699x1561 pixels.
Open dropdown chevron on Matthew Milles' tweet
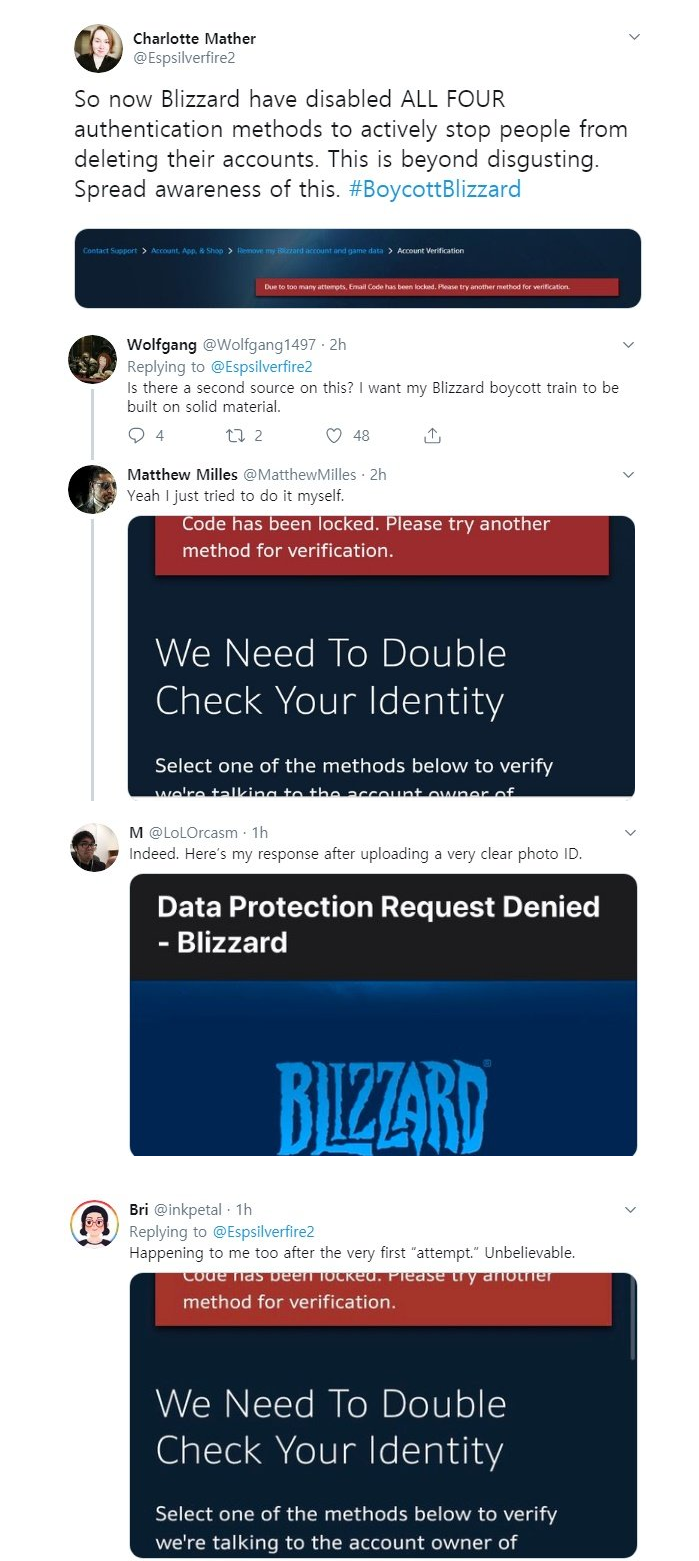(628, 475)
